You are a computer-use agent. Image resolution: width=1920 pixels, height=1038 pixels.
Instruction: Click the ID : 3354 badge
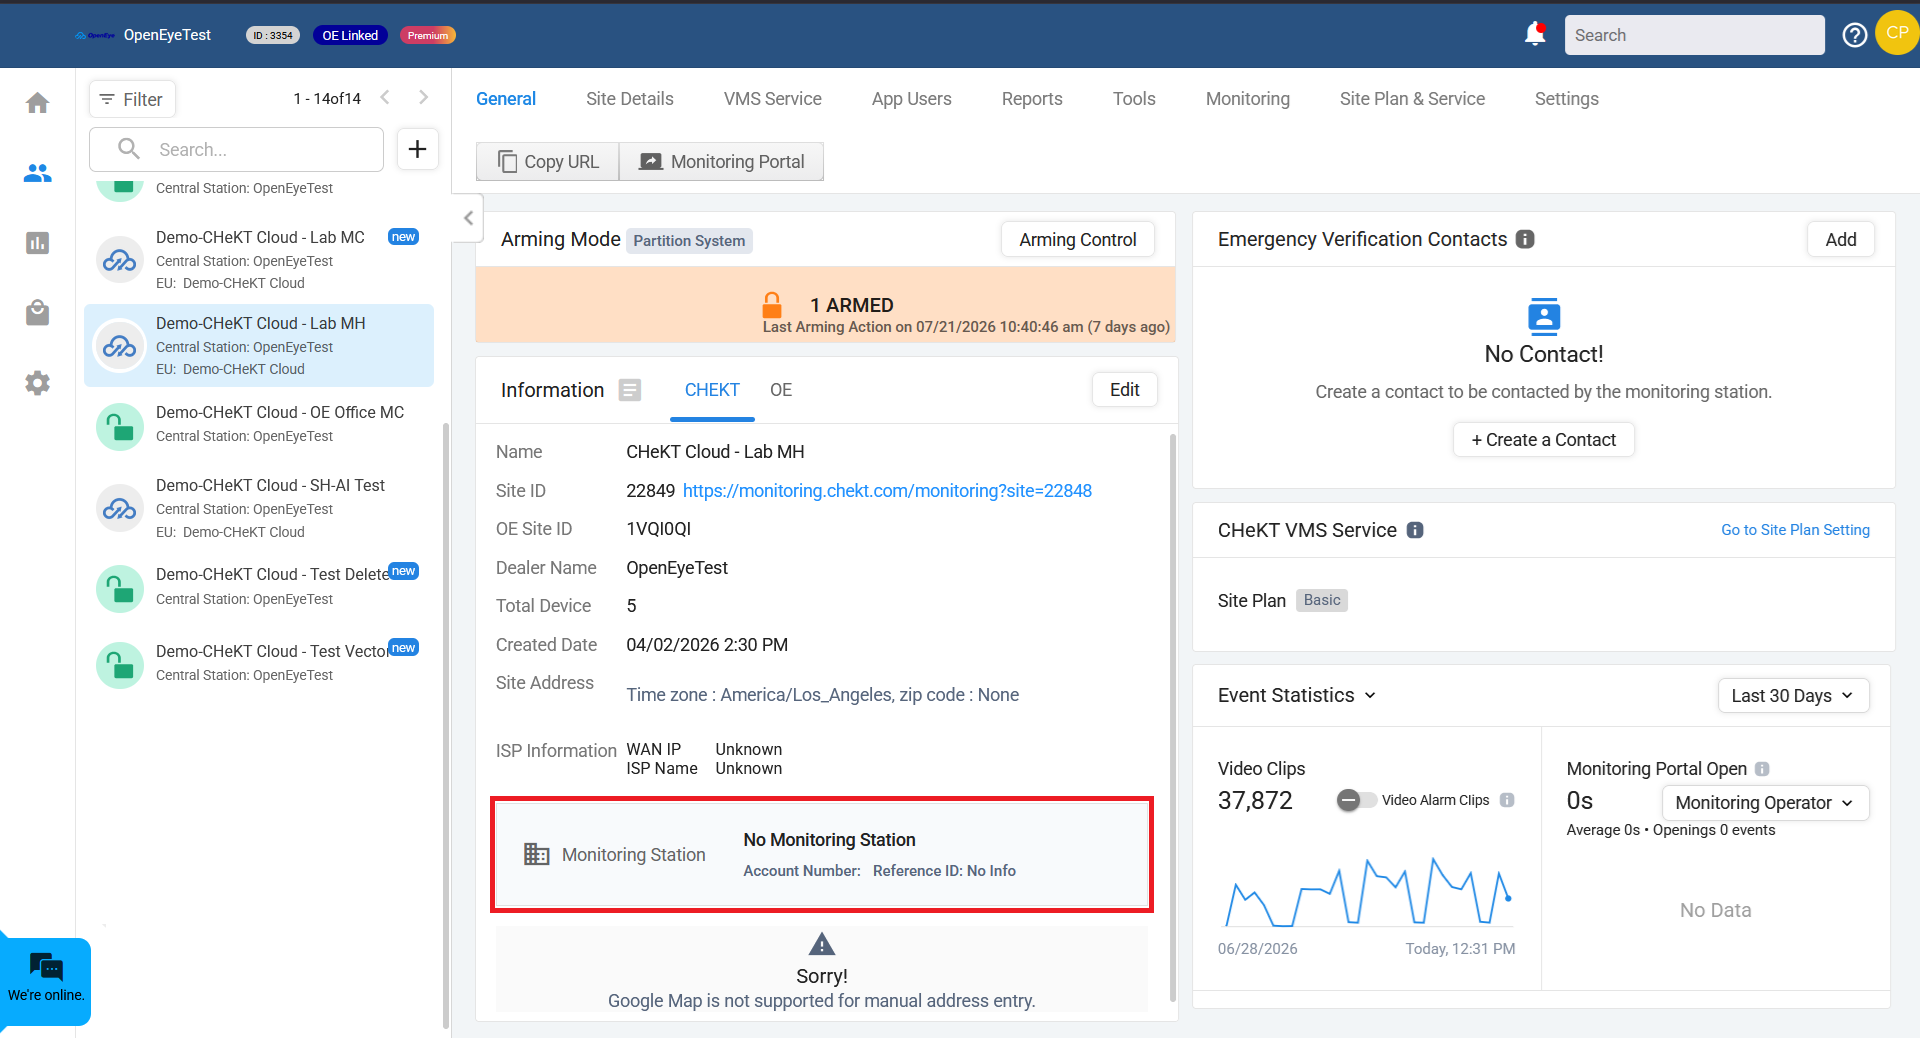[x=273, y=35]
